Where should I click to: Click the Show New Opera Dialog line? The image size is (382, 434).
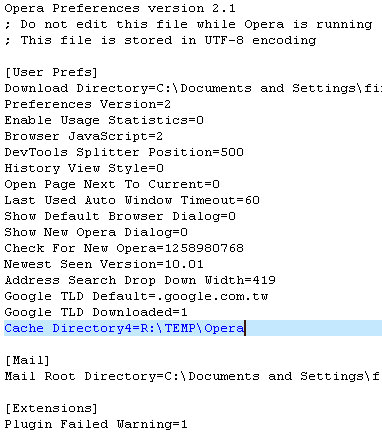pyautogui.click(x=96, y=232)
